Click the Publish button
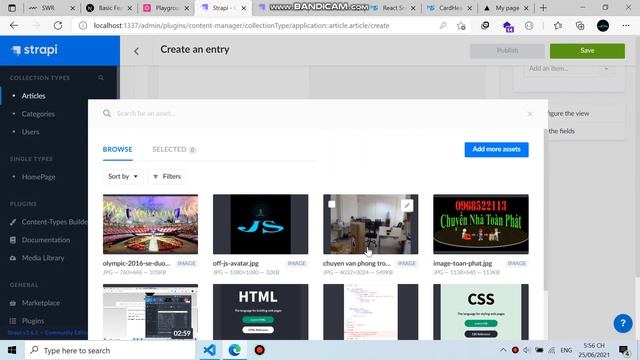 tap(507, 51)
